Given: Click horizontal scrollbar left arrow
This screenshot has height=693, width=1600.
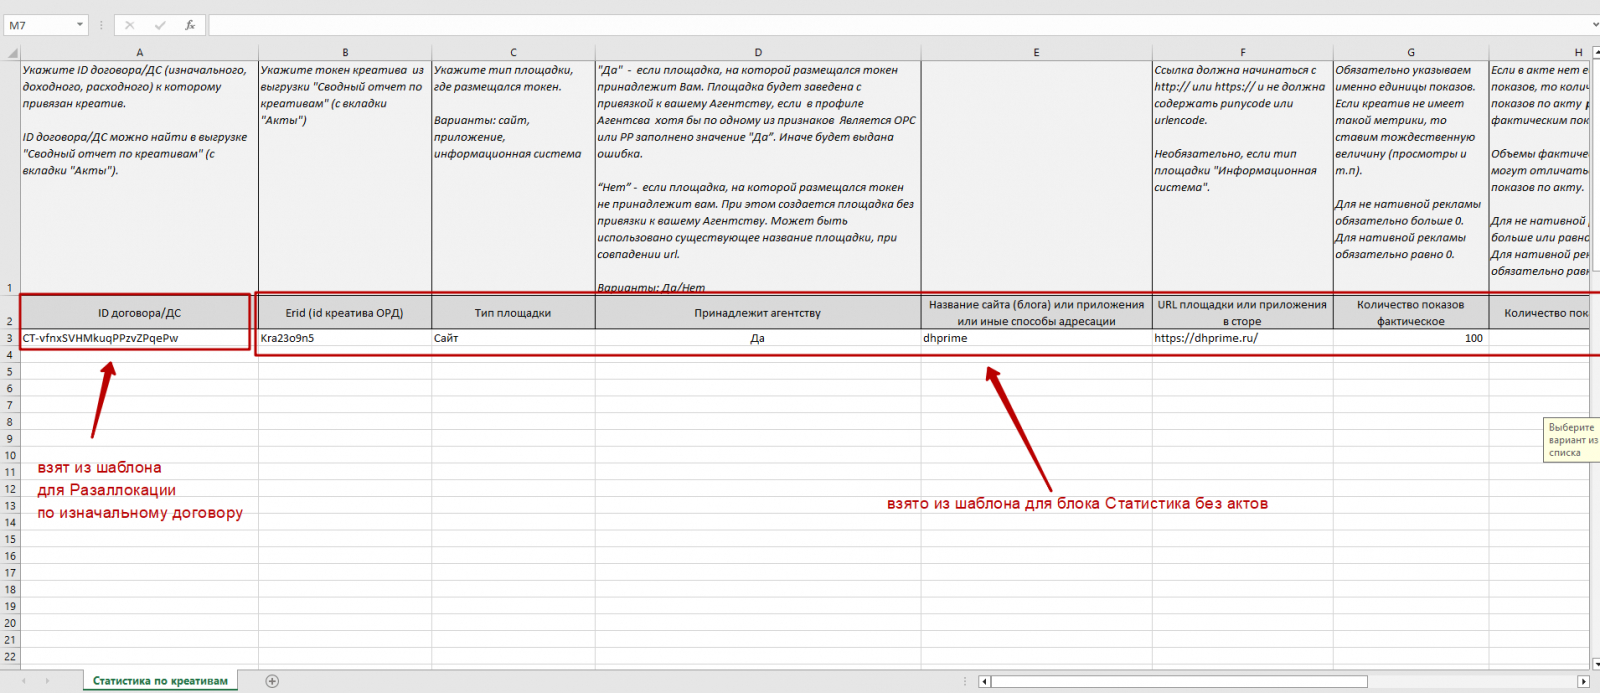Looking at the screenshot, I should tap(984, 681).
